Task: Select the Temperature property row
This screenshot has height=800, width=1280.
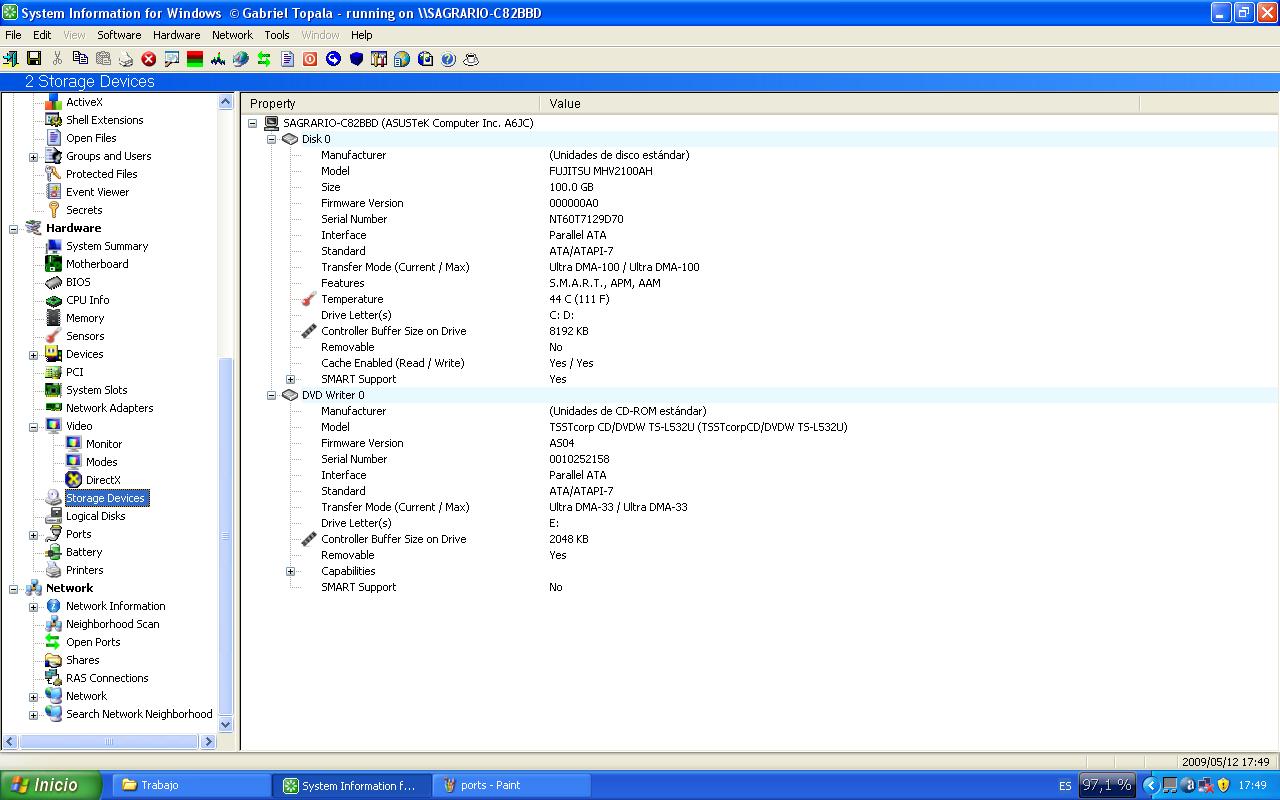Action: coord(352,299)
